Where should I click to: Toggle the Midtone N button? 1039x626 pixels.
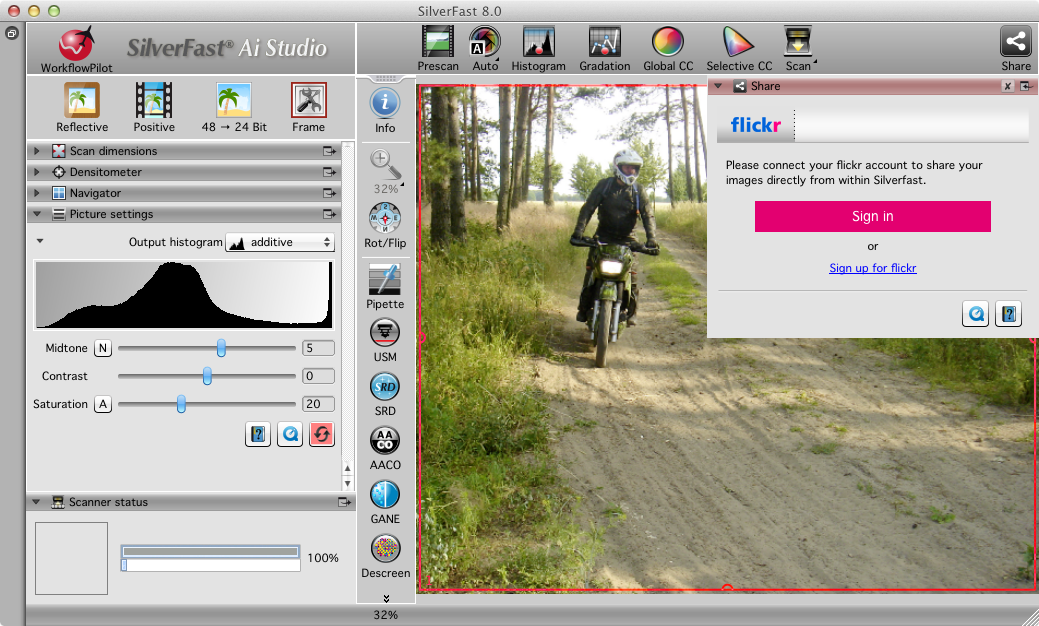click(102, 348)
